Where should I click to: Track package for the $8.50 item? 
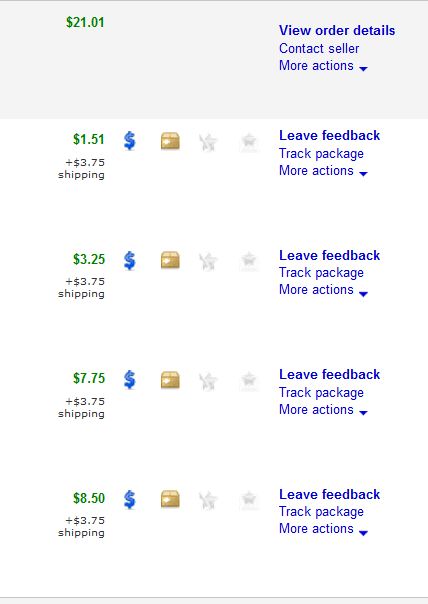point(321,512)
